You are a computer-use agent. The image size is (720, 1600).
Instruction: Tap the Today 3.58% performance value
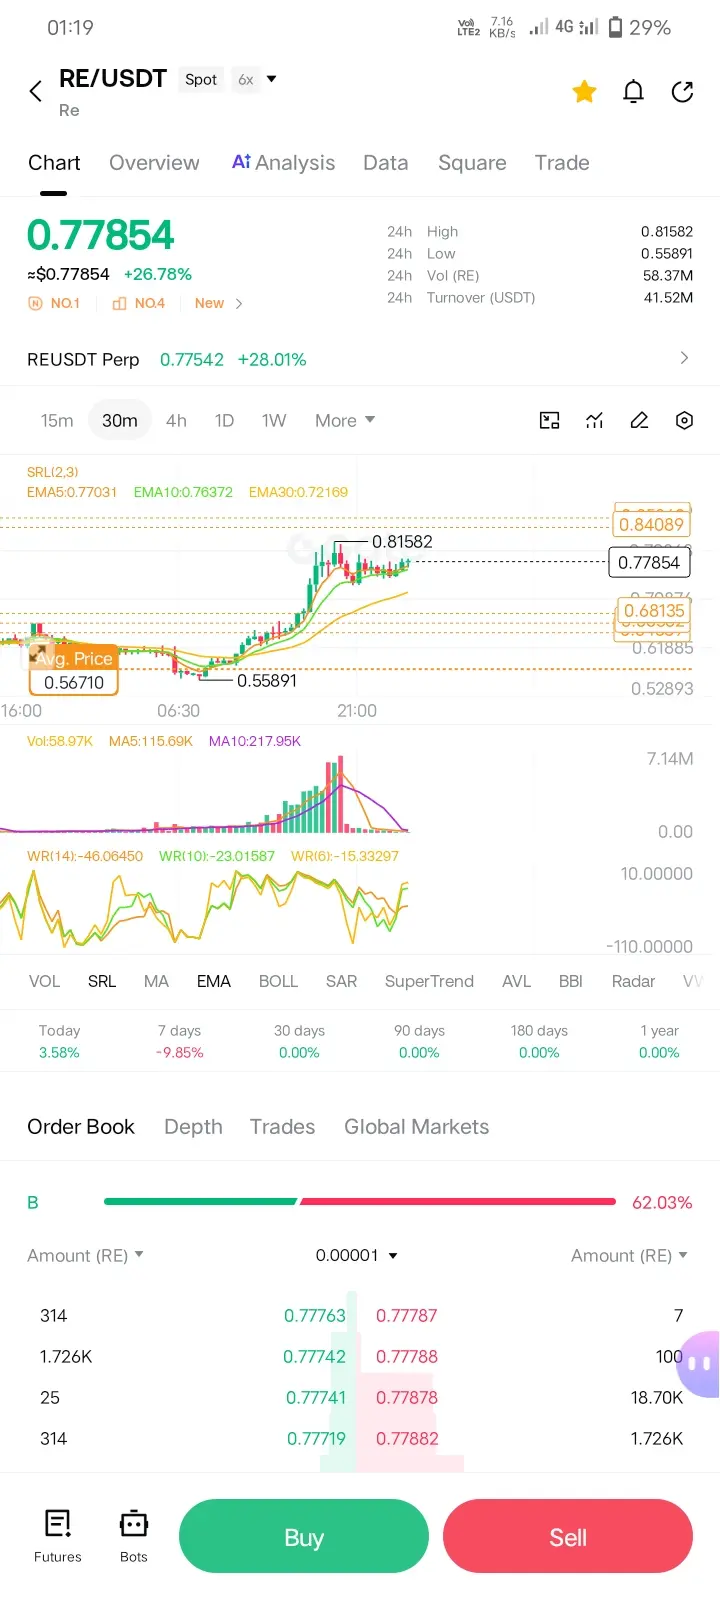tap(59, 1052)
